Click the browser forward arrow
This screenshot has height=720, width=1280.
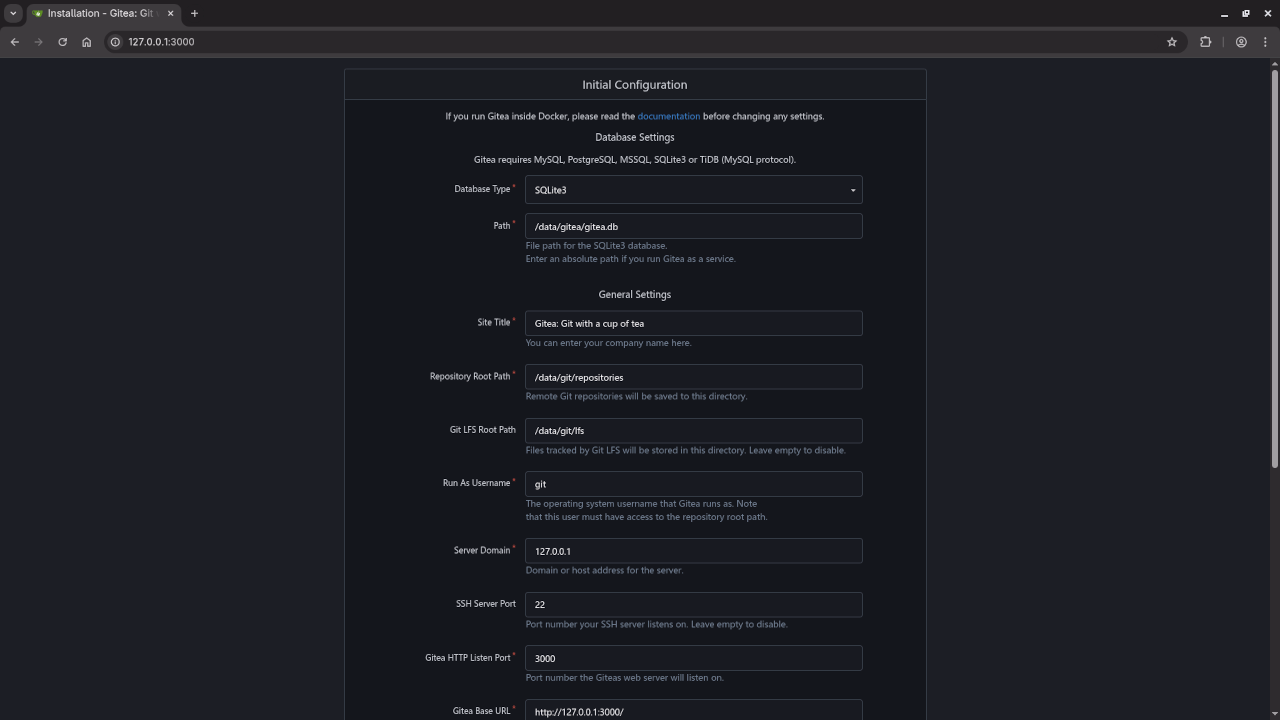click(38, 42)
